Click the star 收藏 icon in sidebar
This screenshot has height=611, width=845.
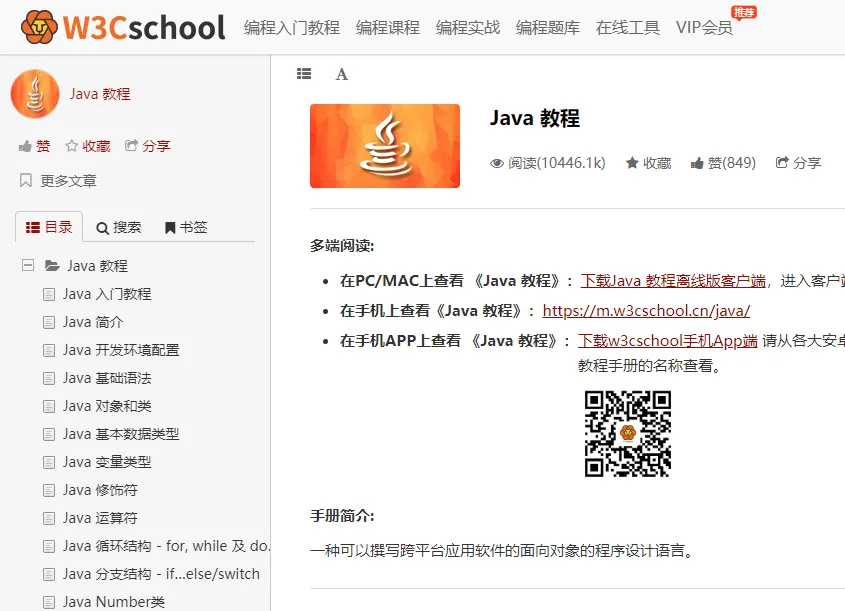tap(71, 146)
